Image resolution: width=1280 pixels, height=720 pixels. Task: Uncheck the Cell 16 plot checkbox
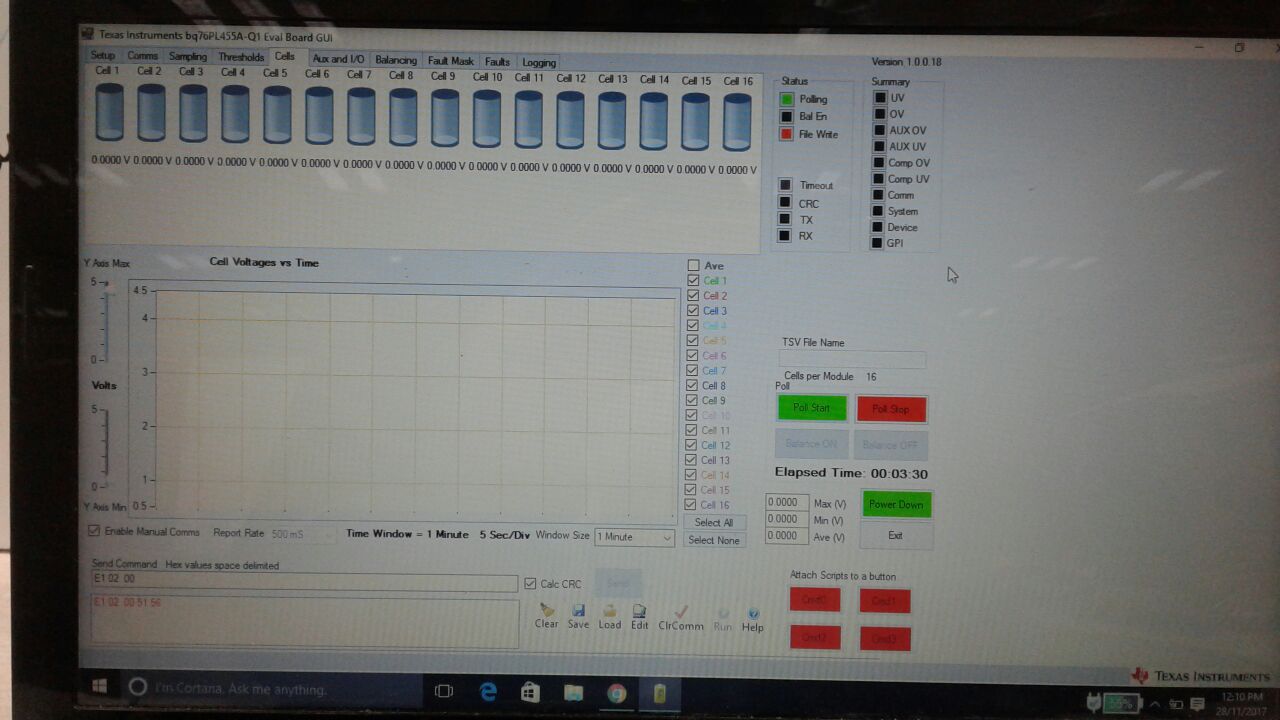(691, 505)
